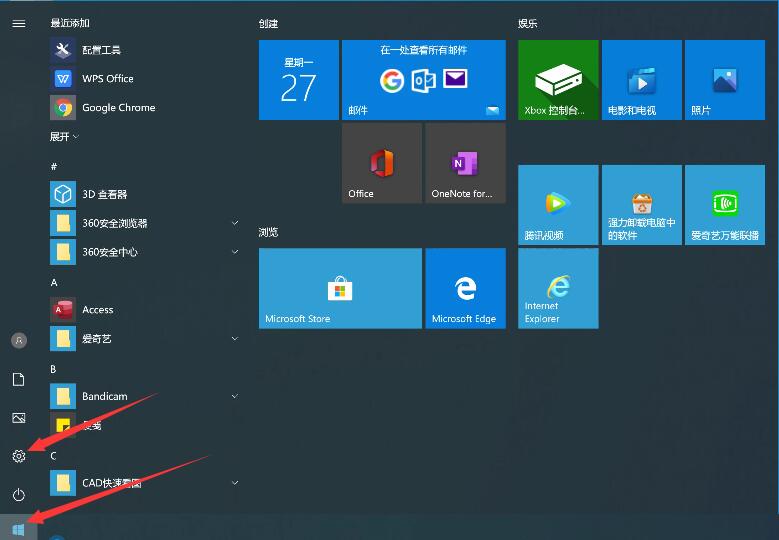This screenshot has height=540, width=779.
Task: Expand the recently added list with 展开
Action: [x=64, y=137]
